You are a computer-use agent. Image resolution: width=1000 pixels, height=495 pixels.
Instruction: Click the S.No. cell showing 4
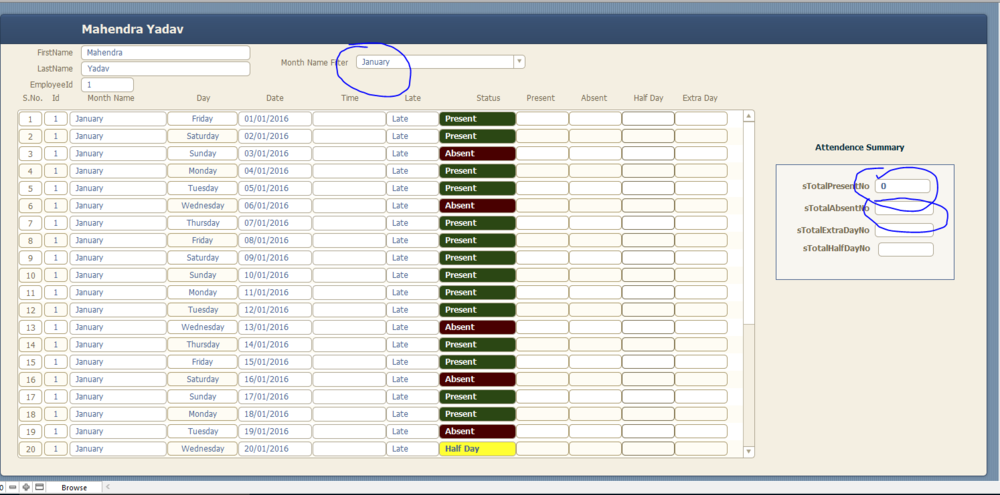[x=31, y=171]
